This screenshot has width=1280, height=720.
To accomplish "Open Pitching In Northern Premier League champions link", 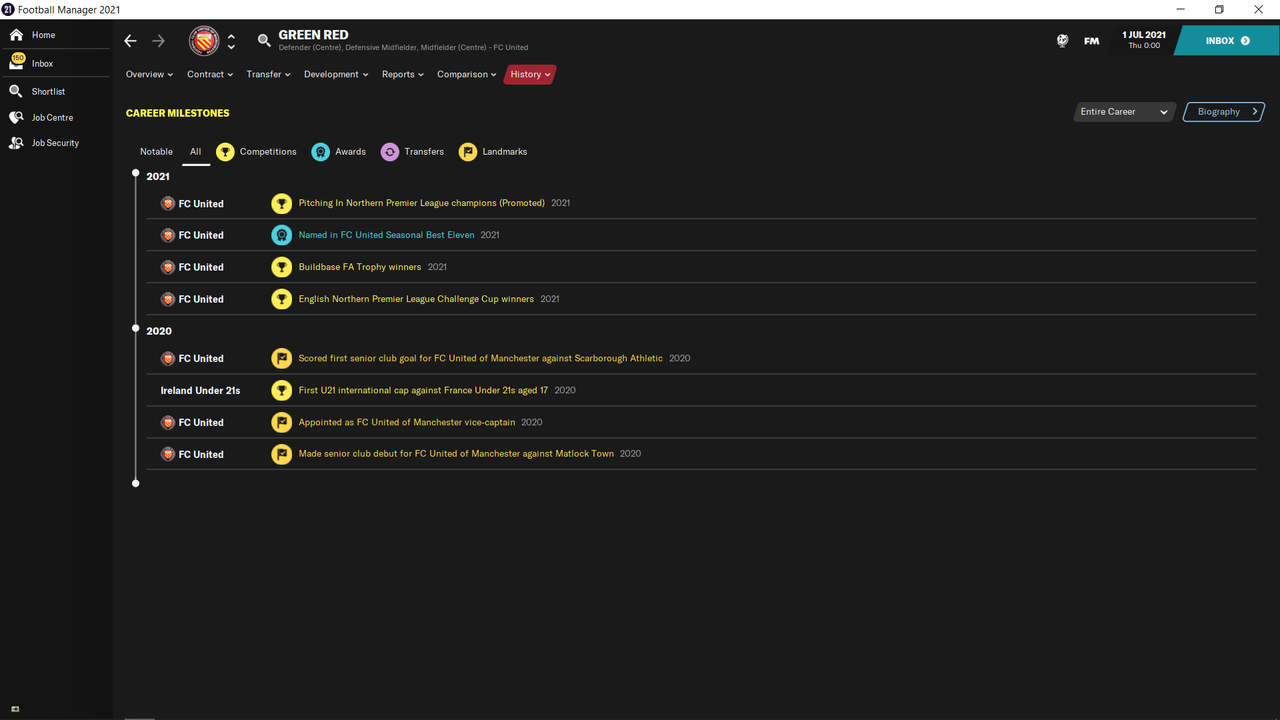I will tap(422, 203).
